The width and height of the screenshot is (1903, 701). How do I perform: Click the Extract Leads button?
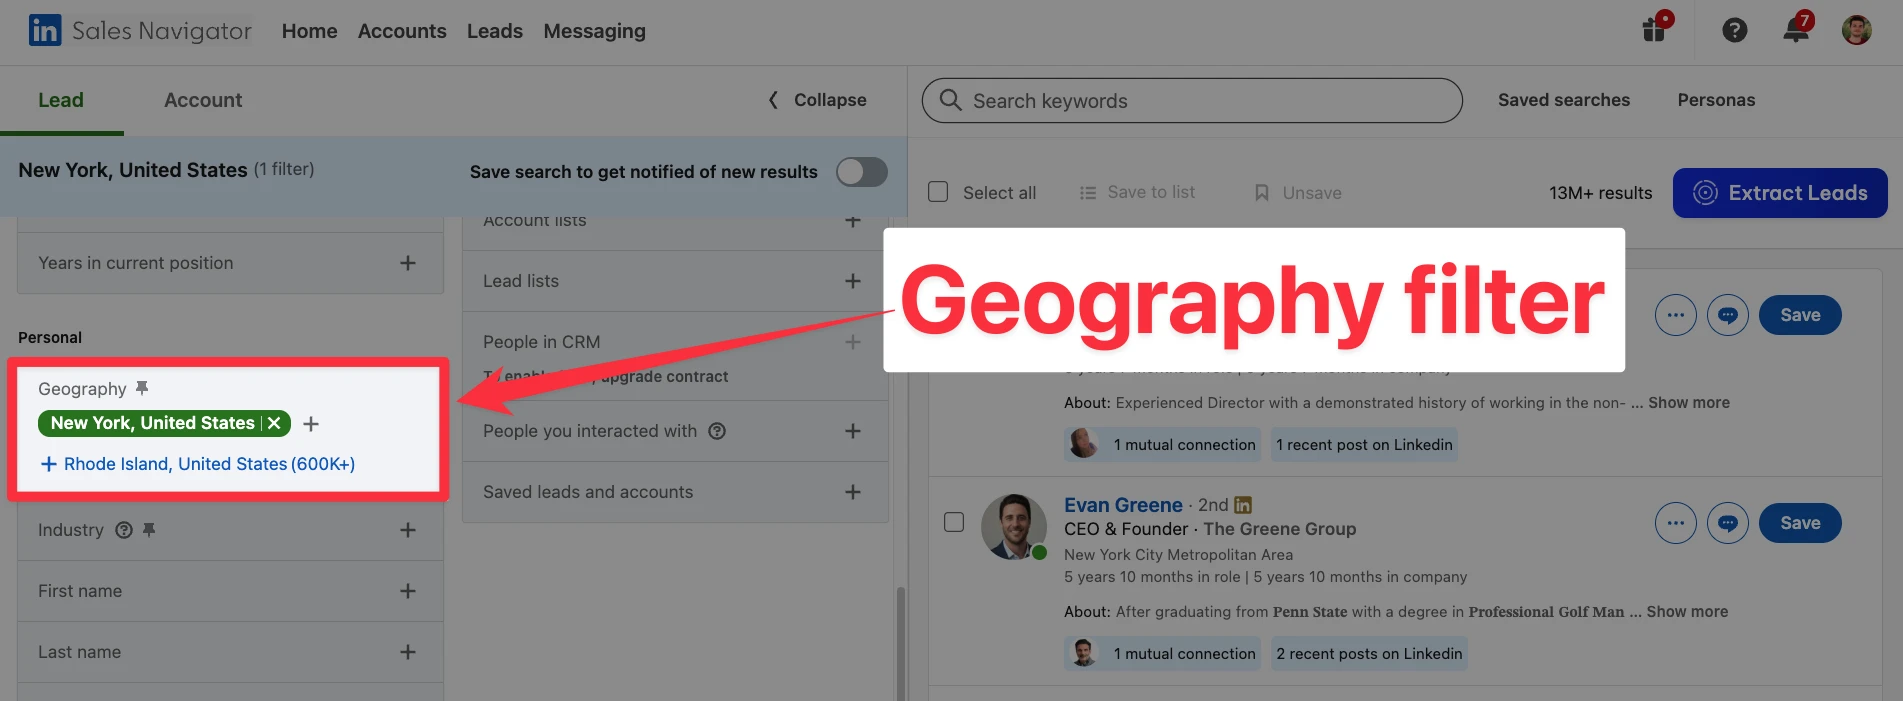pos(1780,193)
